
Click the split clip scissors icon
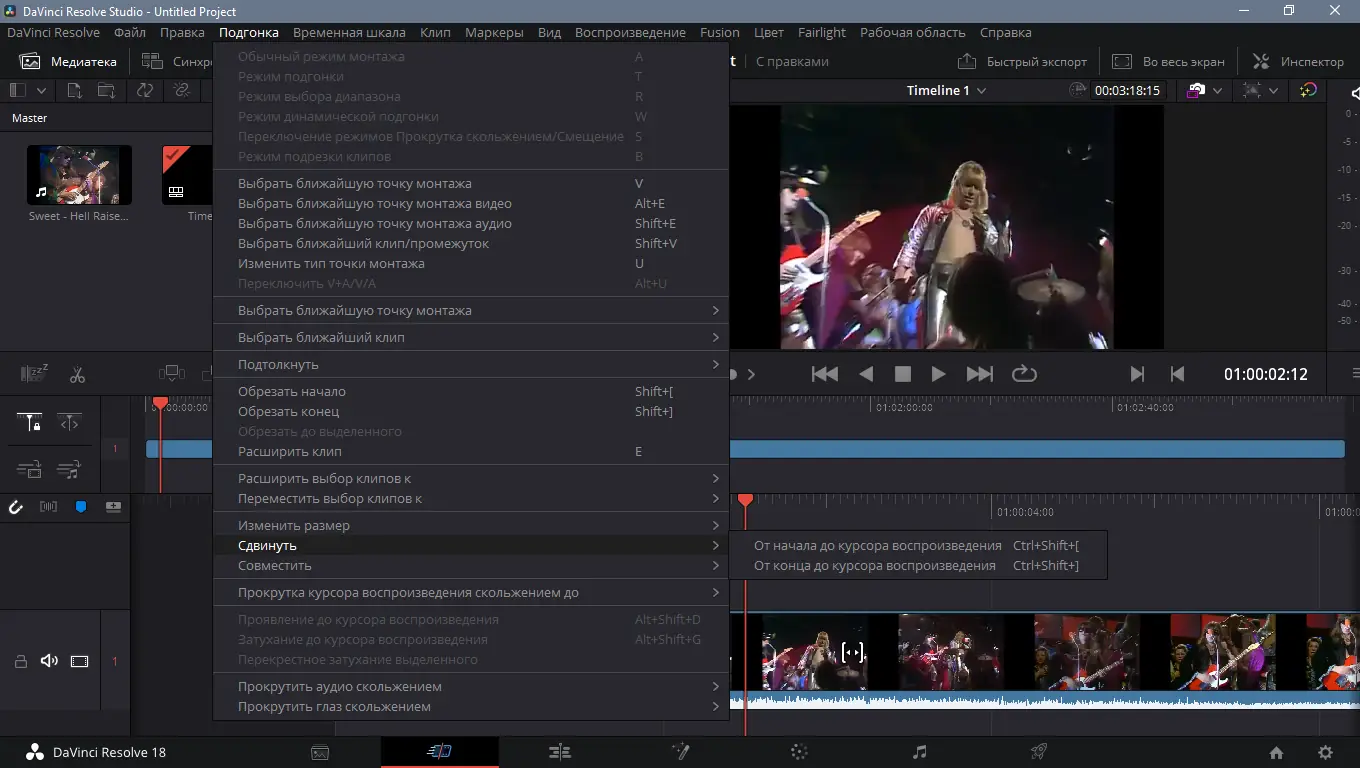coord(77,375)
